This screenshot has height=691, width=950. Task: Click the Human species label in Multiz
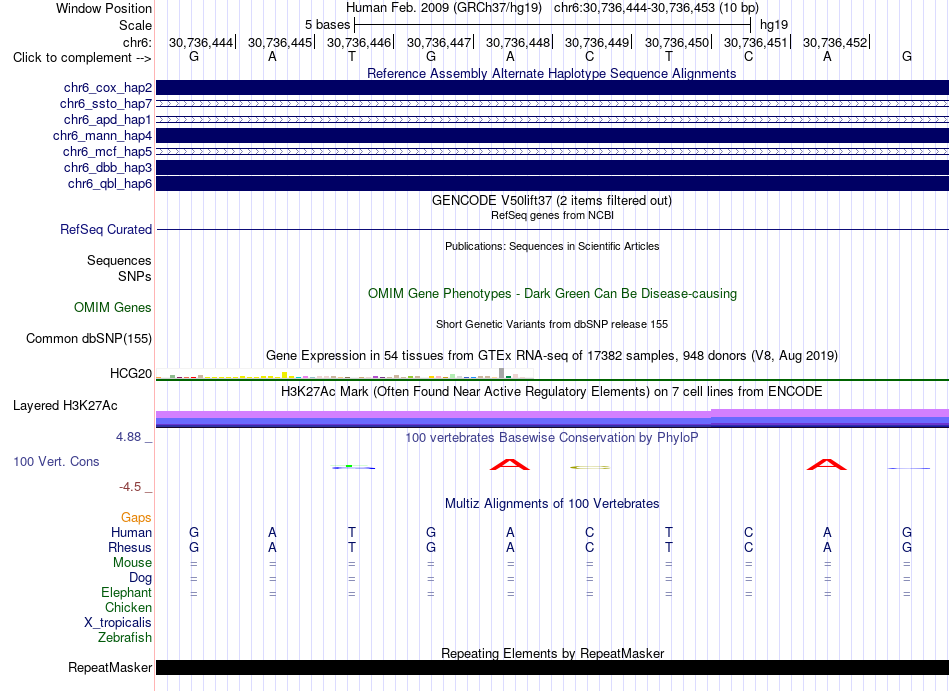(x=131, y=532)
